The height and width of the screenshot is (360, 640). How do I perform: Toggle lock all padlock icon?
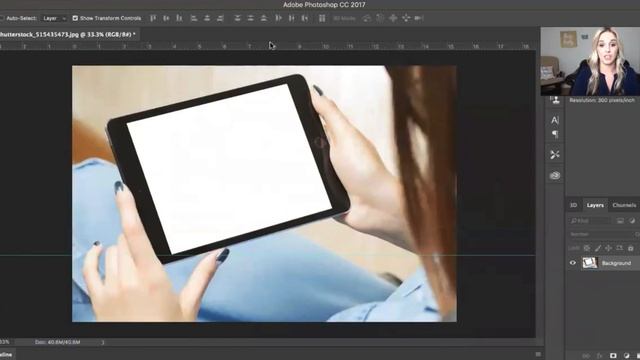(x=631, y=248)
